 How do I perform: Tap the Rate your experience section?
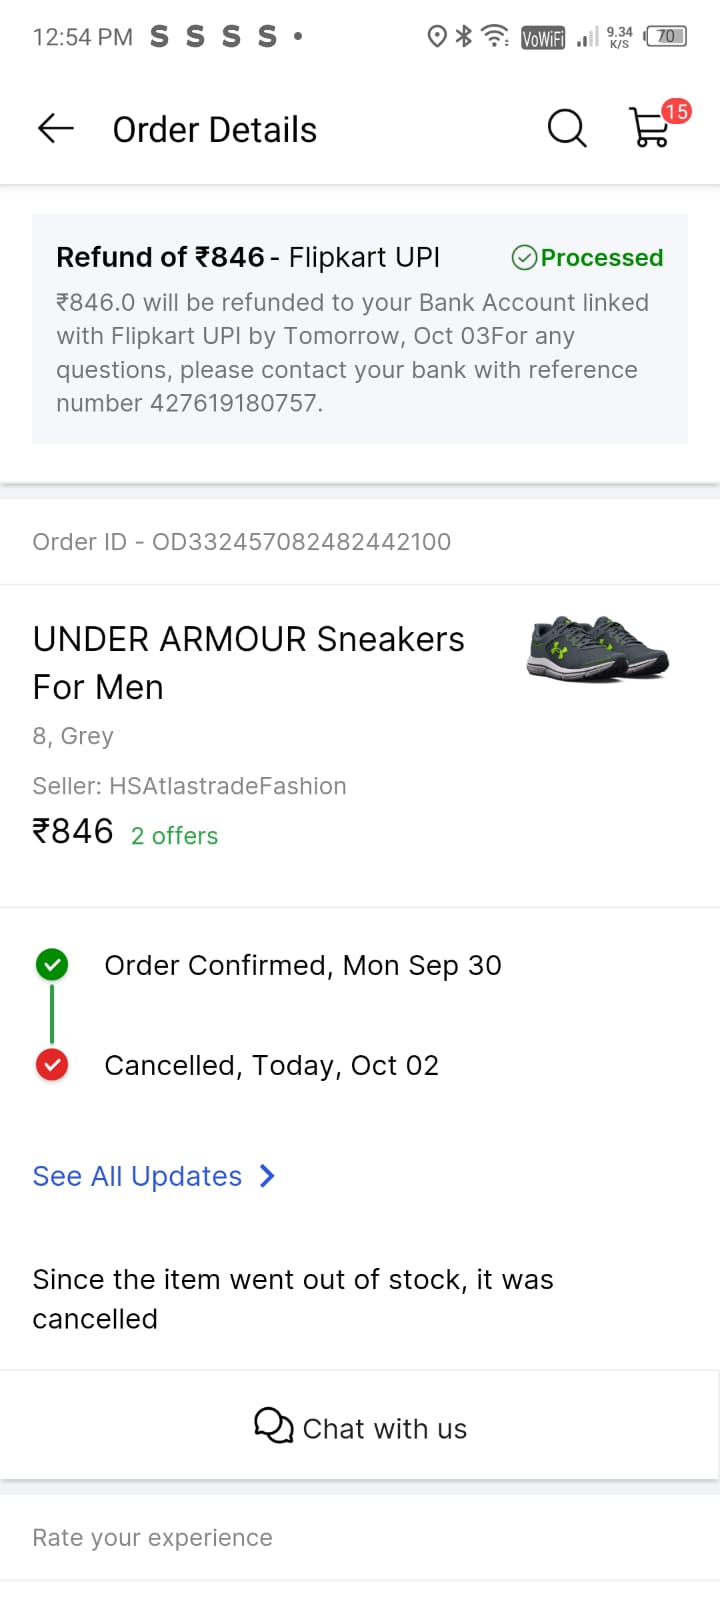(x=153, y=1538)
